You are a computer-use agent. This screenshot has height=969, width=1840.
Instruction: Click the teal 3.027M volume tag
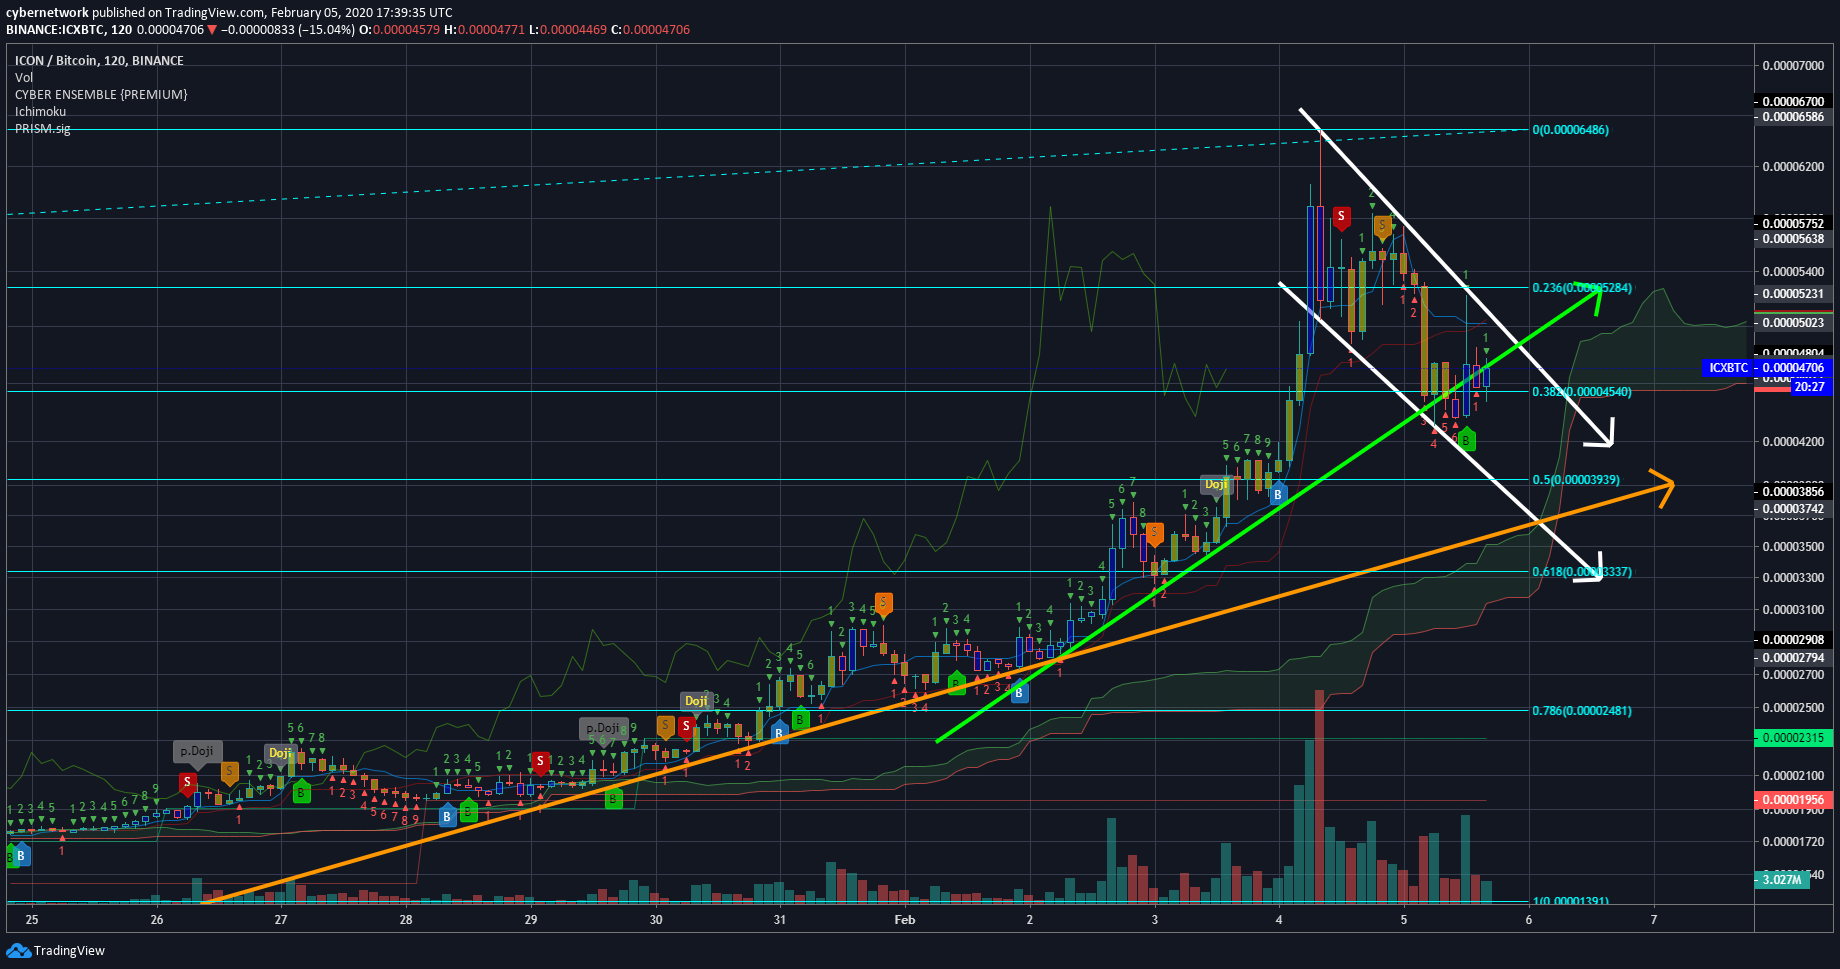[x=1781, y=880]
